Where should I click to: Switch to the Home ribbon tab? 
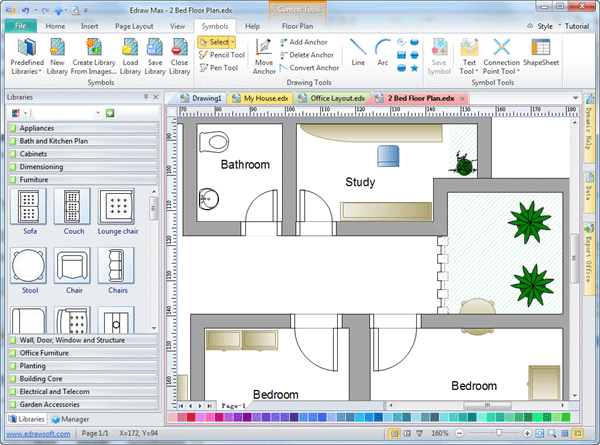tap(55, 26)
